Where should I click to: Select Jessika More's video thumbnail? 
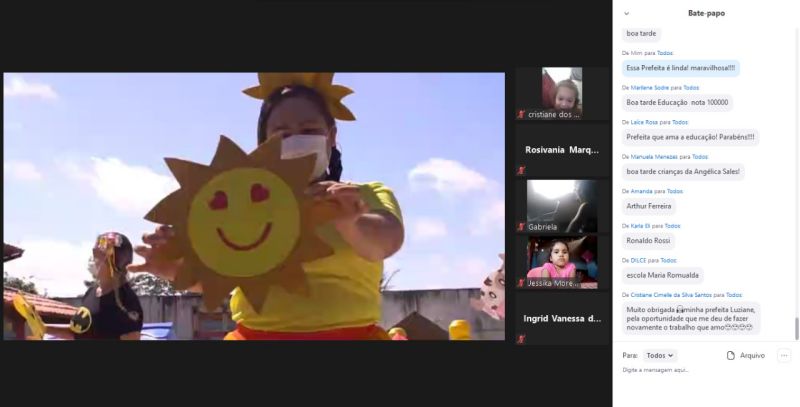coord(562,258)
